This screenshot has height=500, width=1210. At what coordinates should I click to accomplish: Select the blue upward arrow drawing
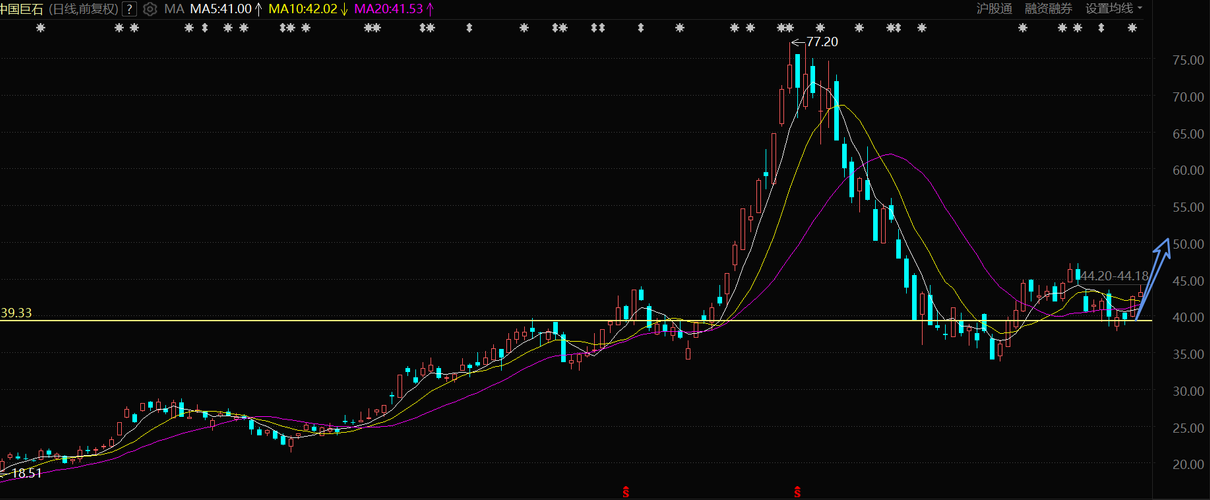coord(1153,279)
